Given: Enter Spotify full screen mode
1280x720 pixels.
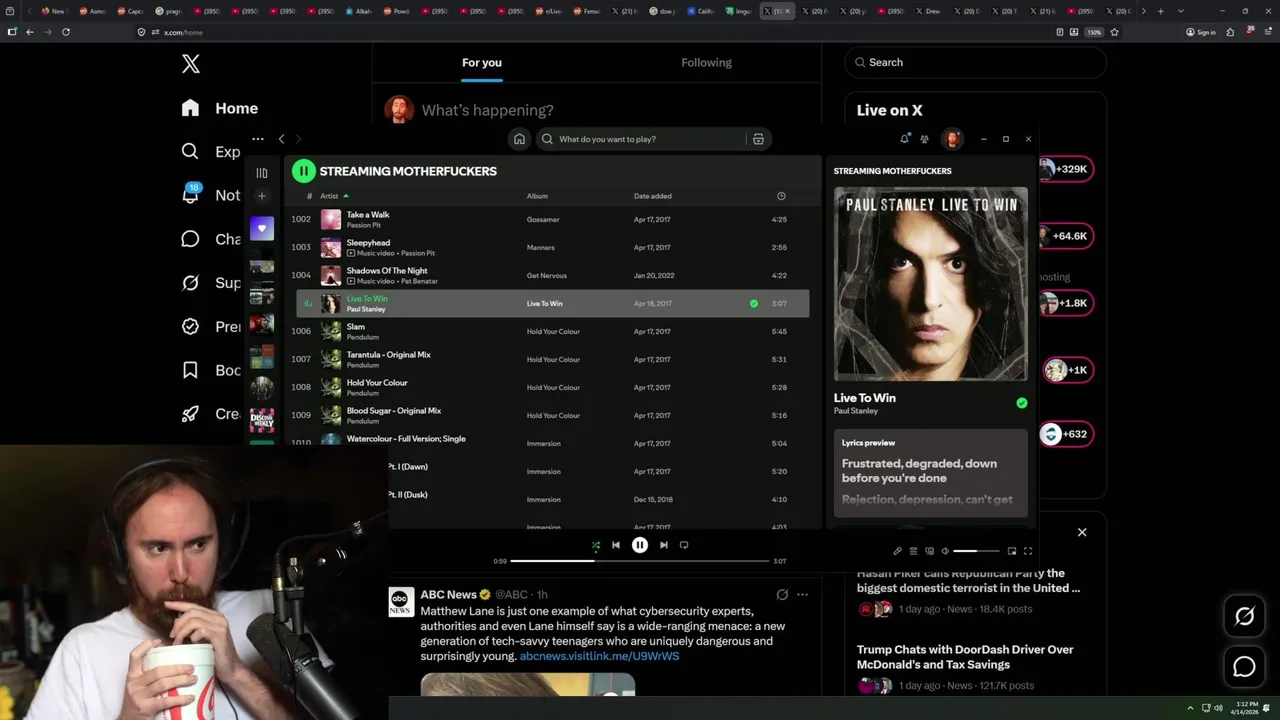Looking at the screenshot, I should [1027, 551].
